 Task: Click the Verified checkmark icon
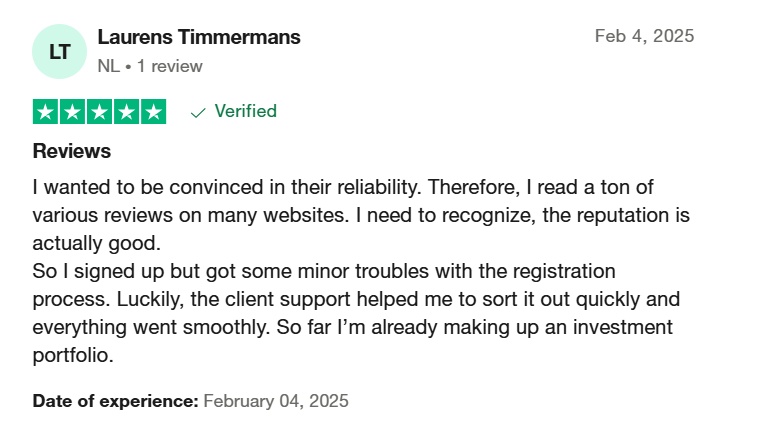point(198,113)
